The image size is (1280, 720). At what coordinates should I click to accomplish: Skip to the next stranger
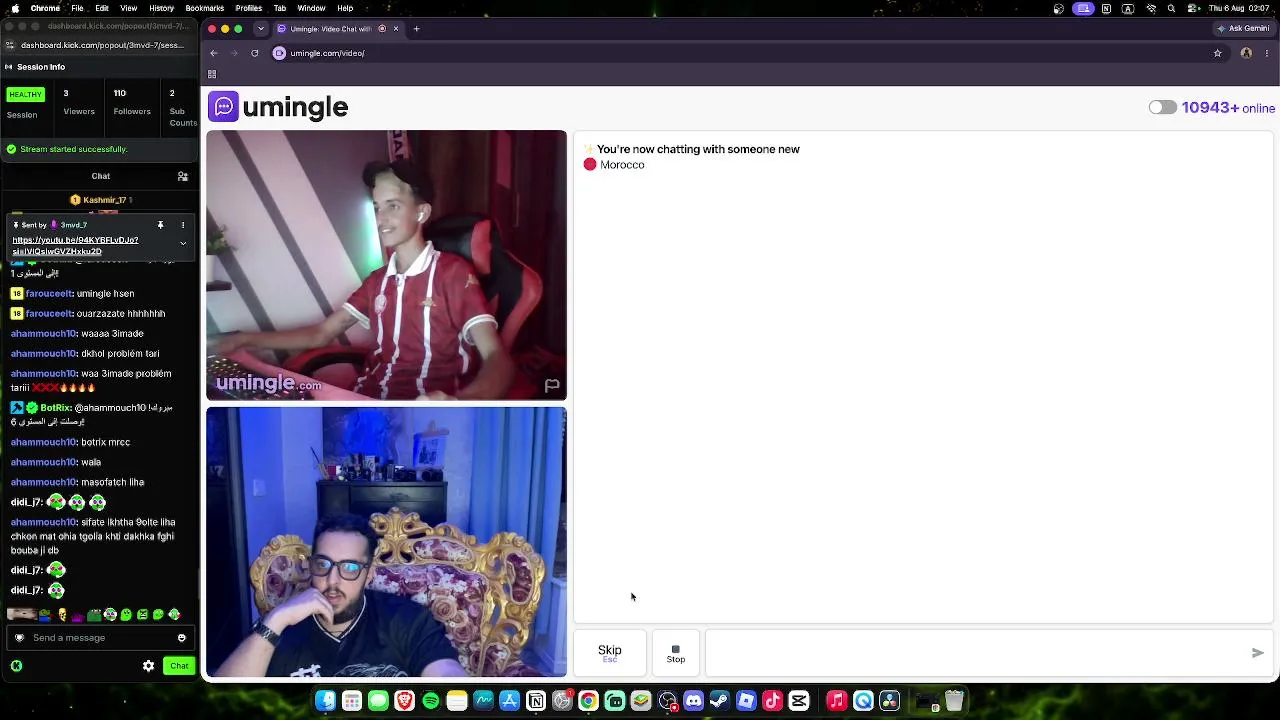[x=610, y=653]
